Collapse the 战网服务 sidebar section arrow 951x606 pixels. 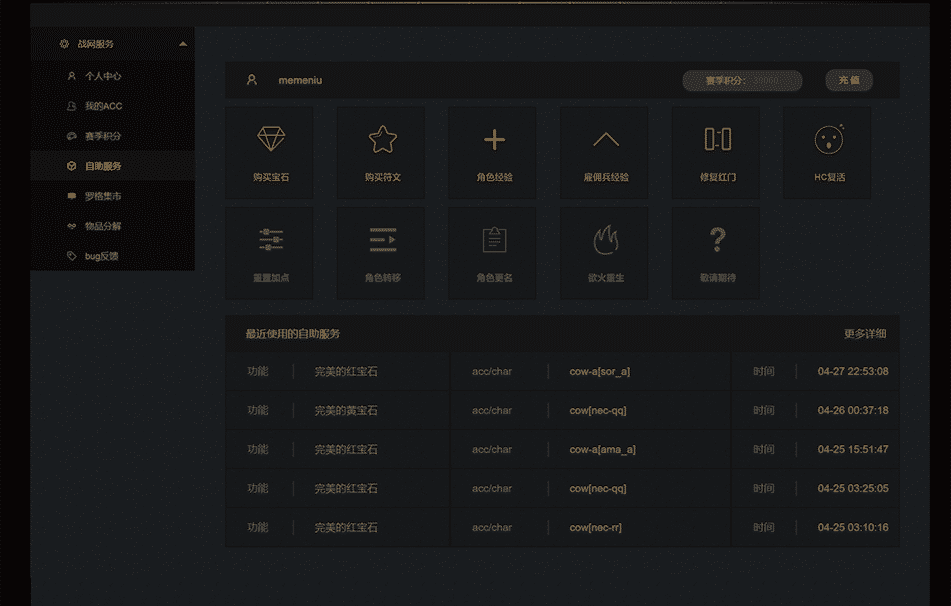tap(182, 44)
